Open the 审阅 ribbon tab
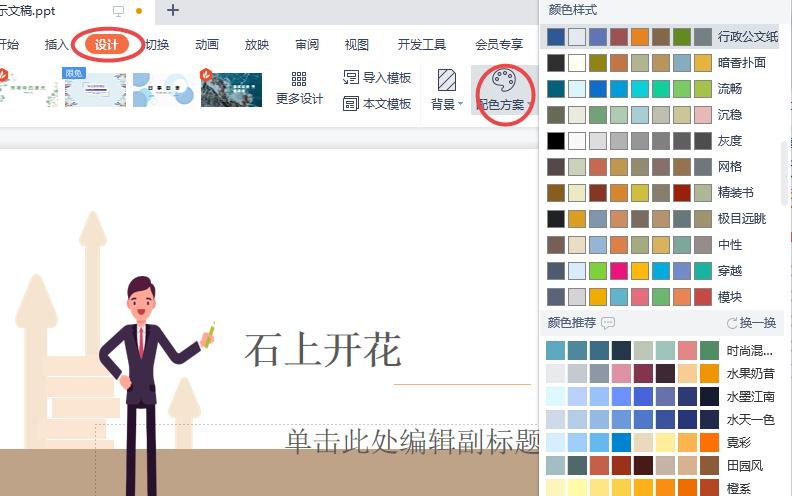The height and width of the screenshot is (496, 792). point(307,44)
